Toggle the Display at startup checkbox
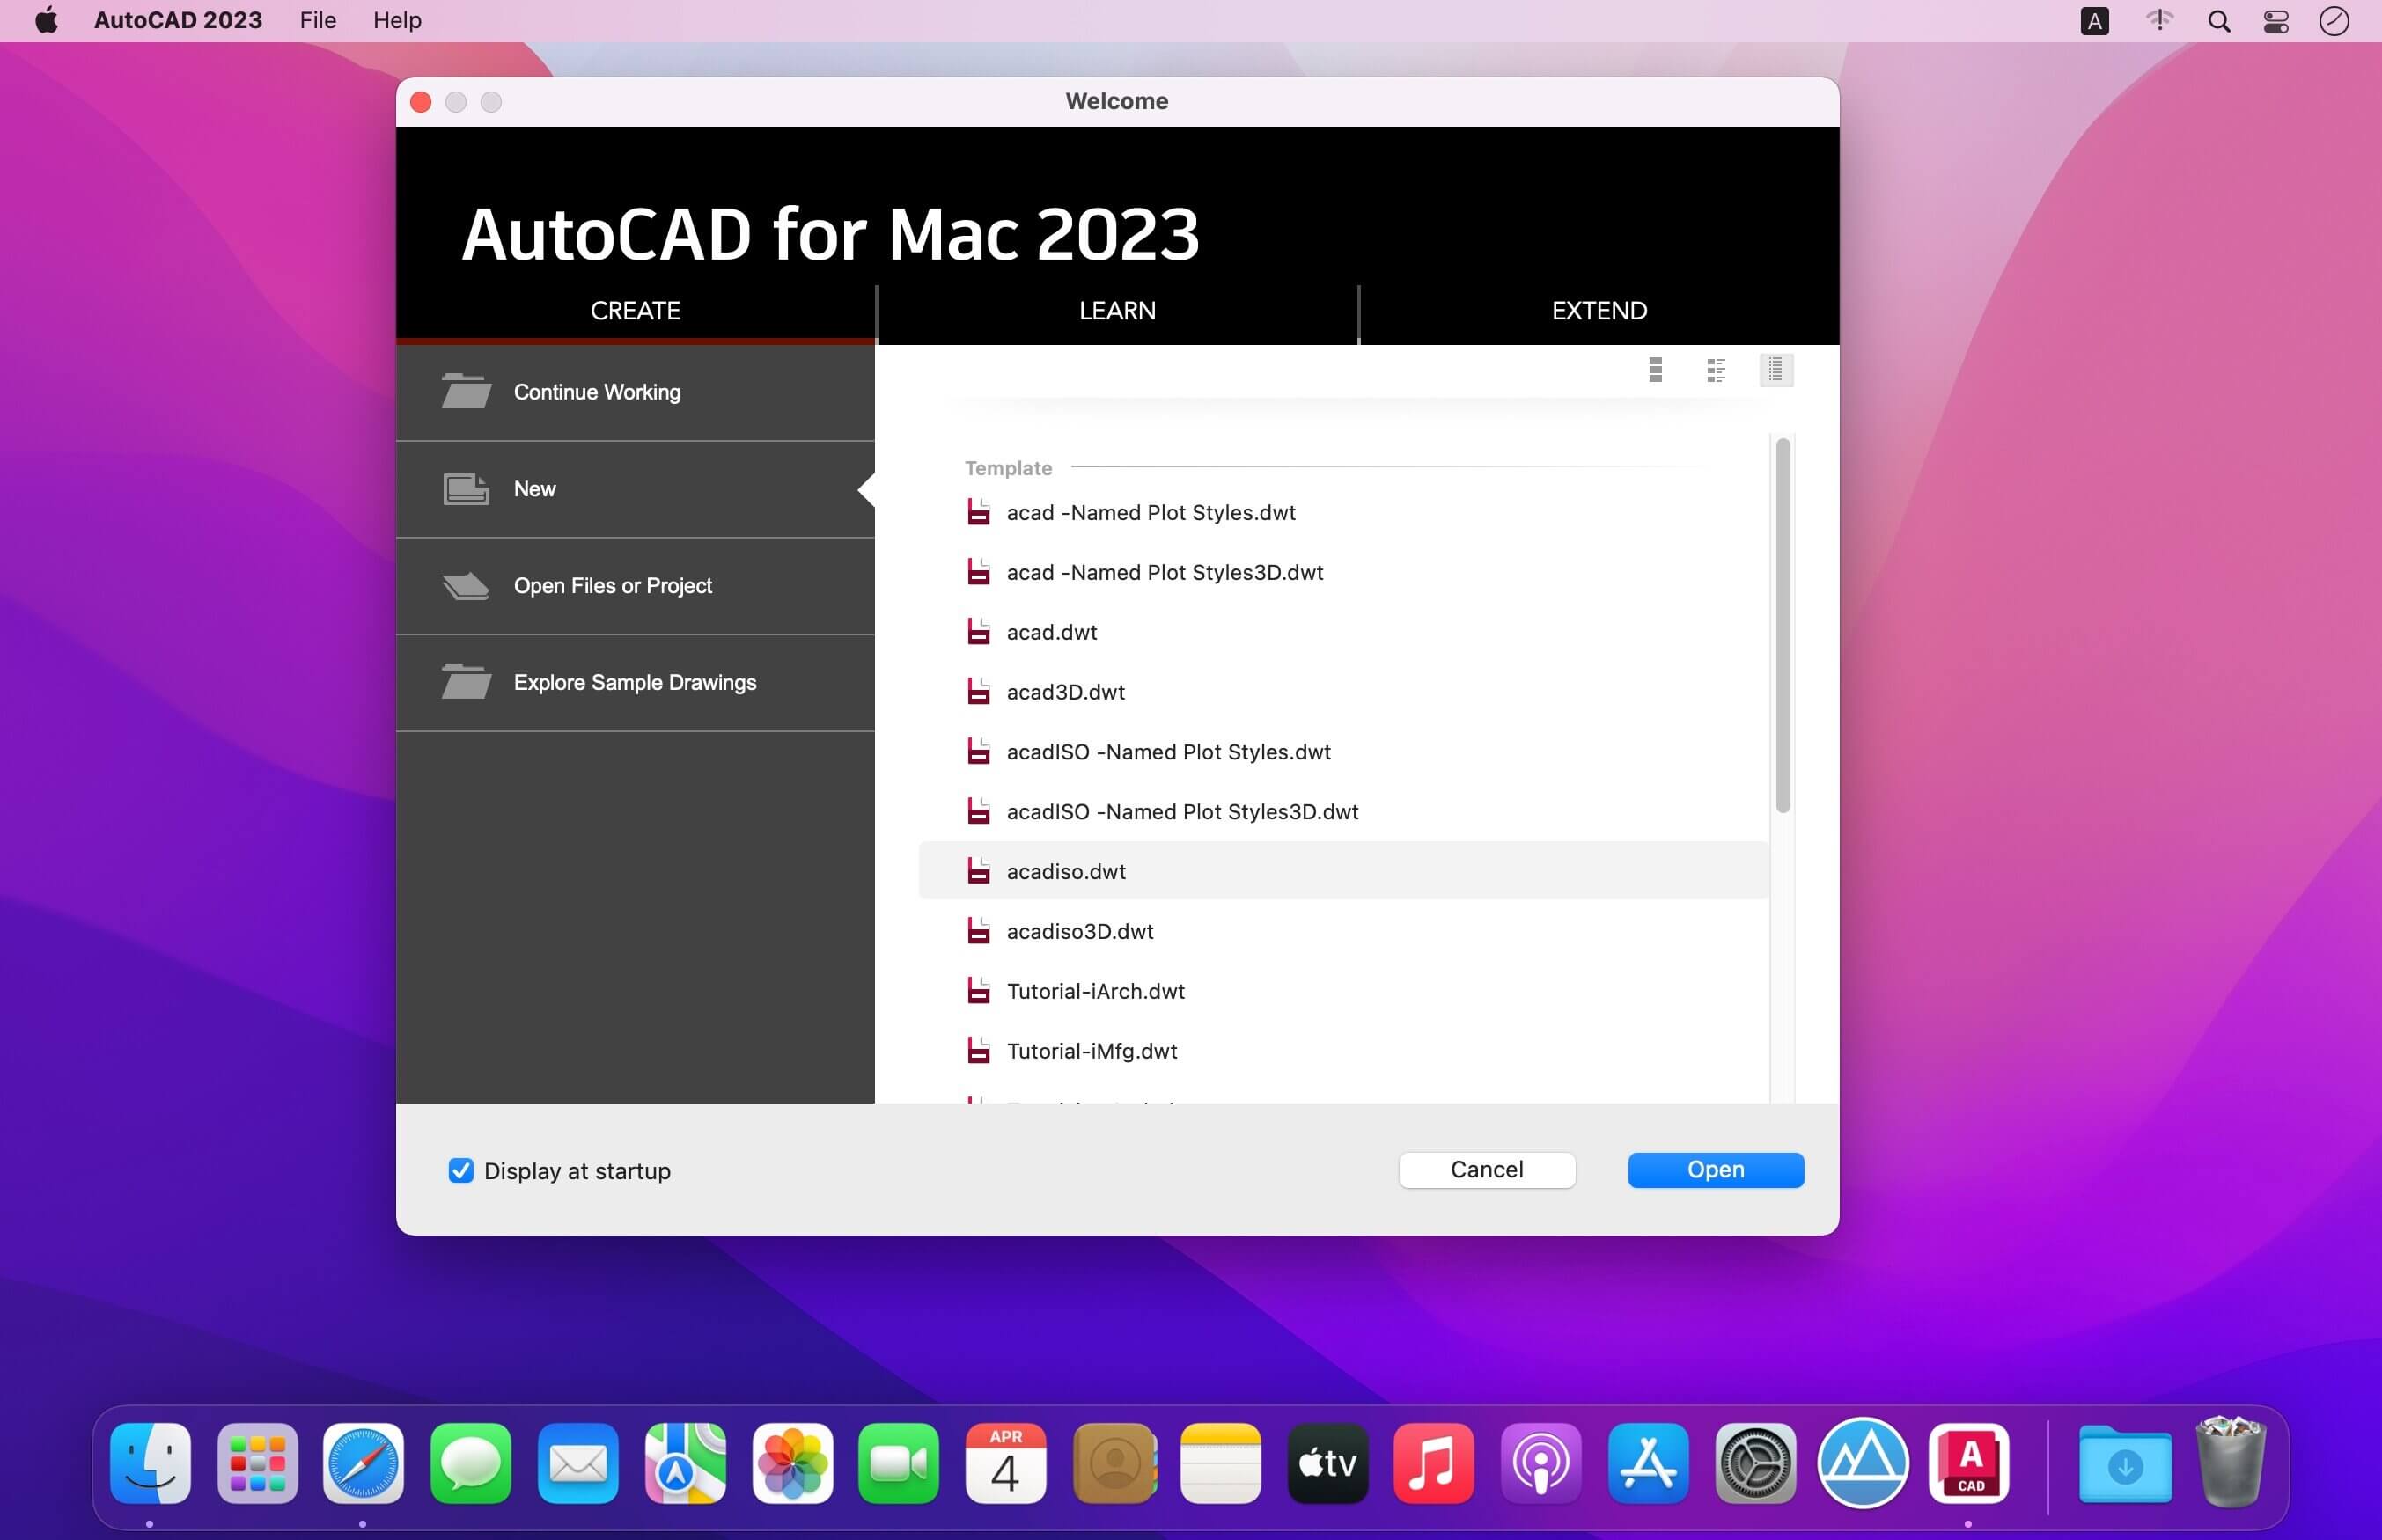2382x1540 pixels. (x=460, y=1170)
